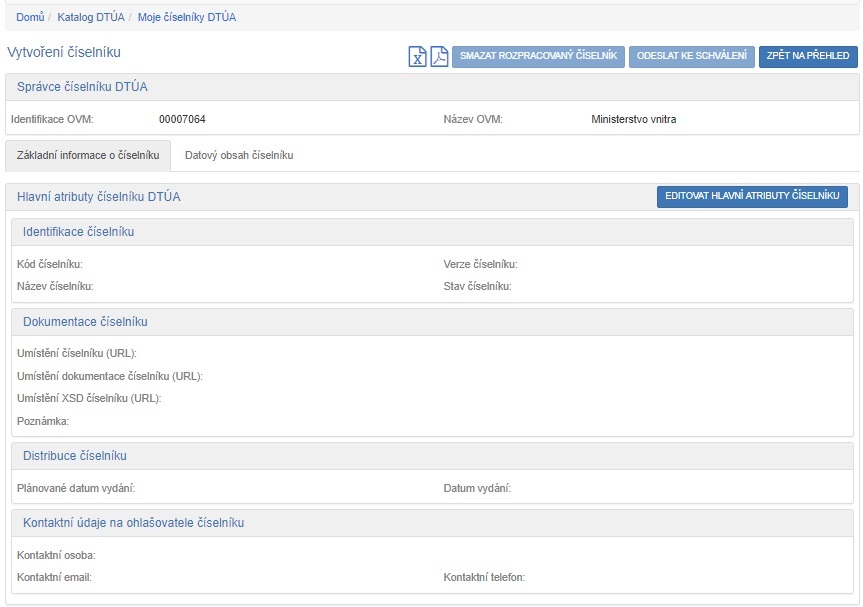Open Katalog DTÚA breadcrumb link
The height and width of the screenshot is (607, 863).
(x=91, y=17)
